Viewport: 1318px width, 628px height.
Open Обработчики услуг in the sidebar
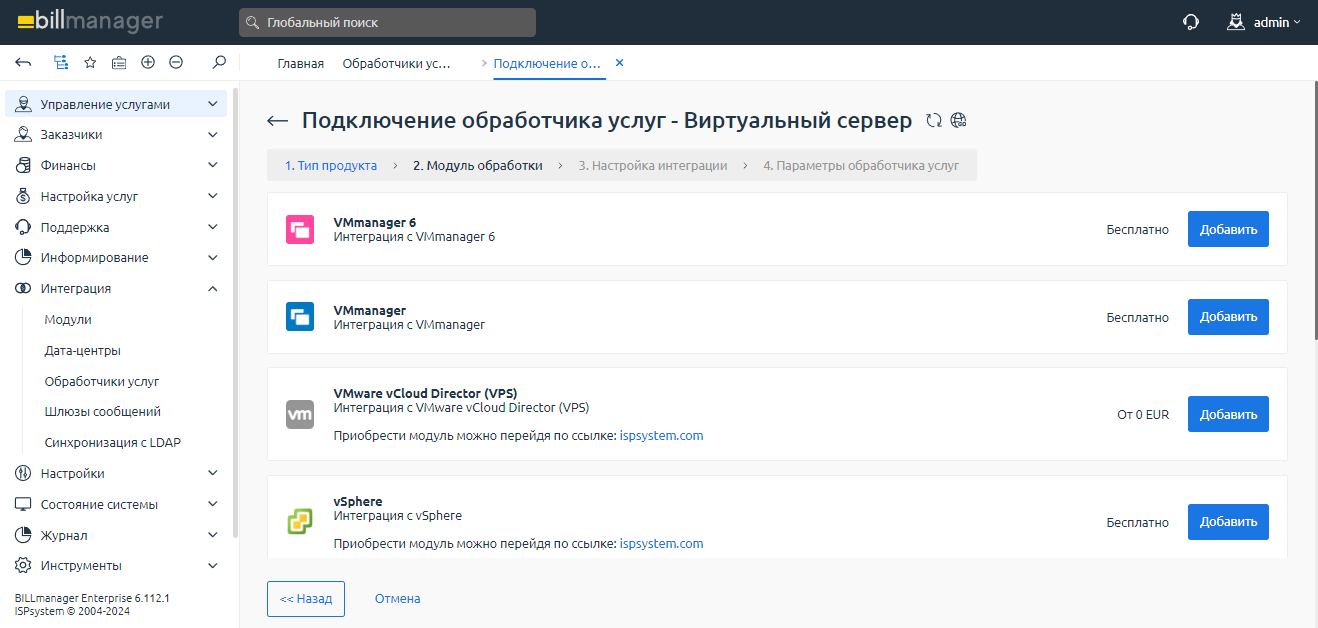coord(102,381)
